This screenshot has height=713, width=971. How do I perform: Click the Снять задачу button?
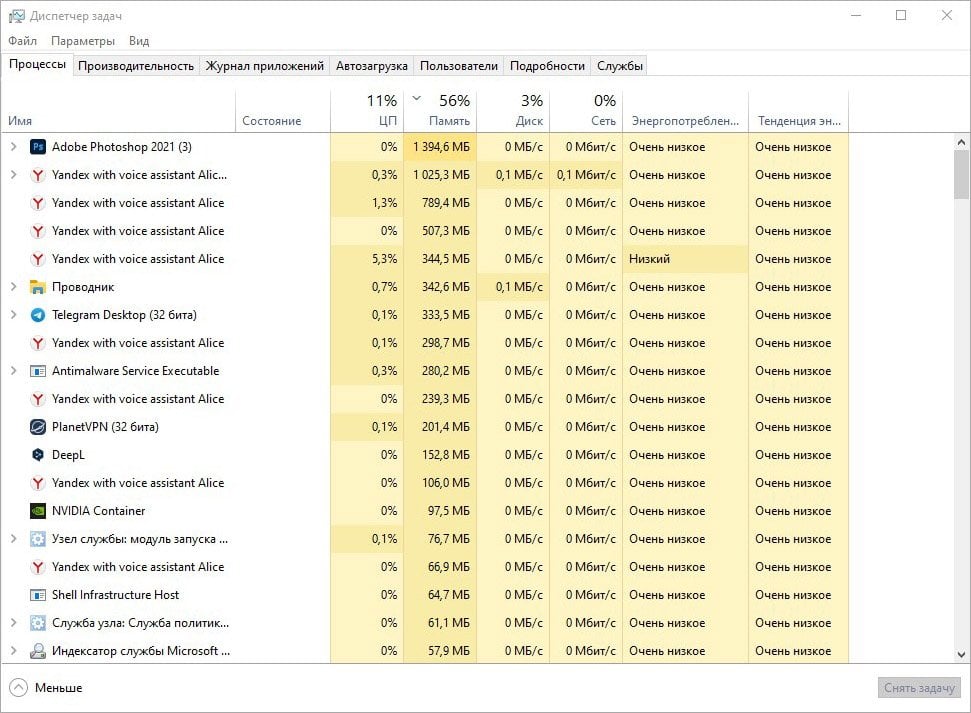919,688
